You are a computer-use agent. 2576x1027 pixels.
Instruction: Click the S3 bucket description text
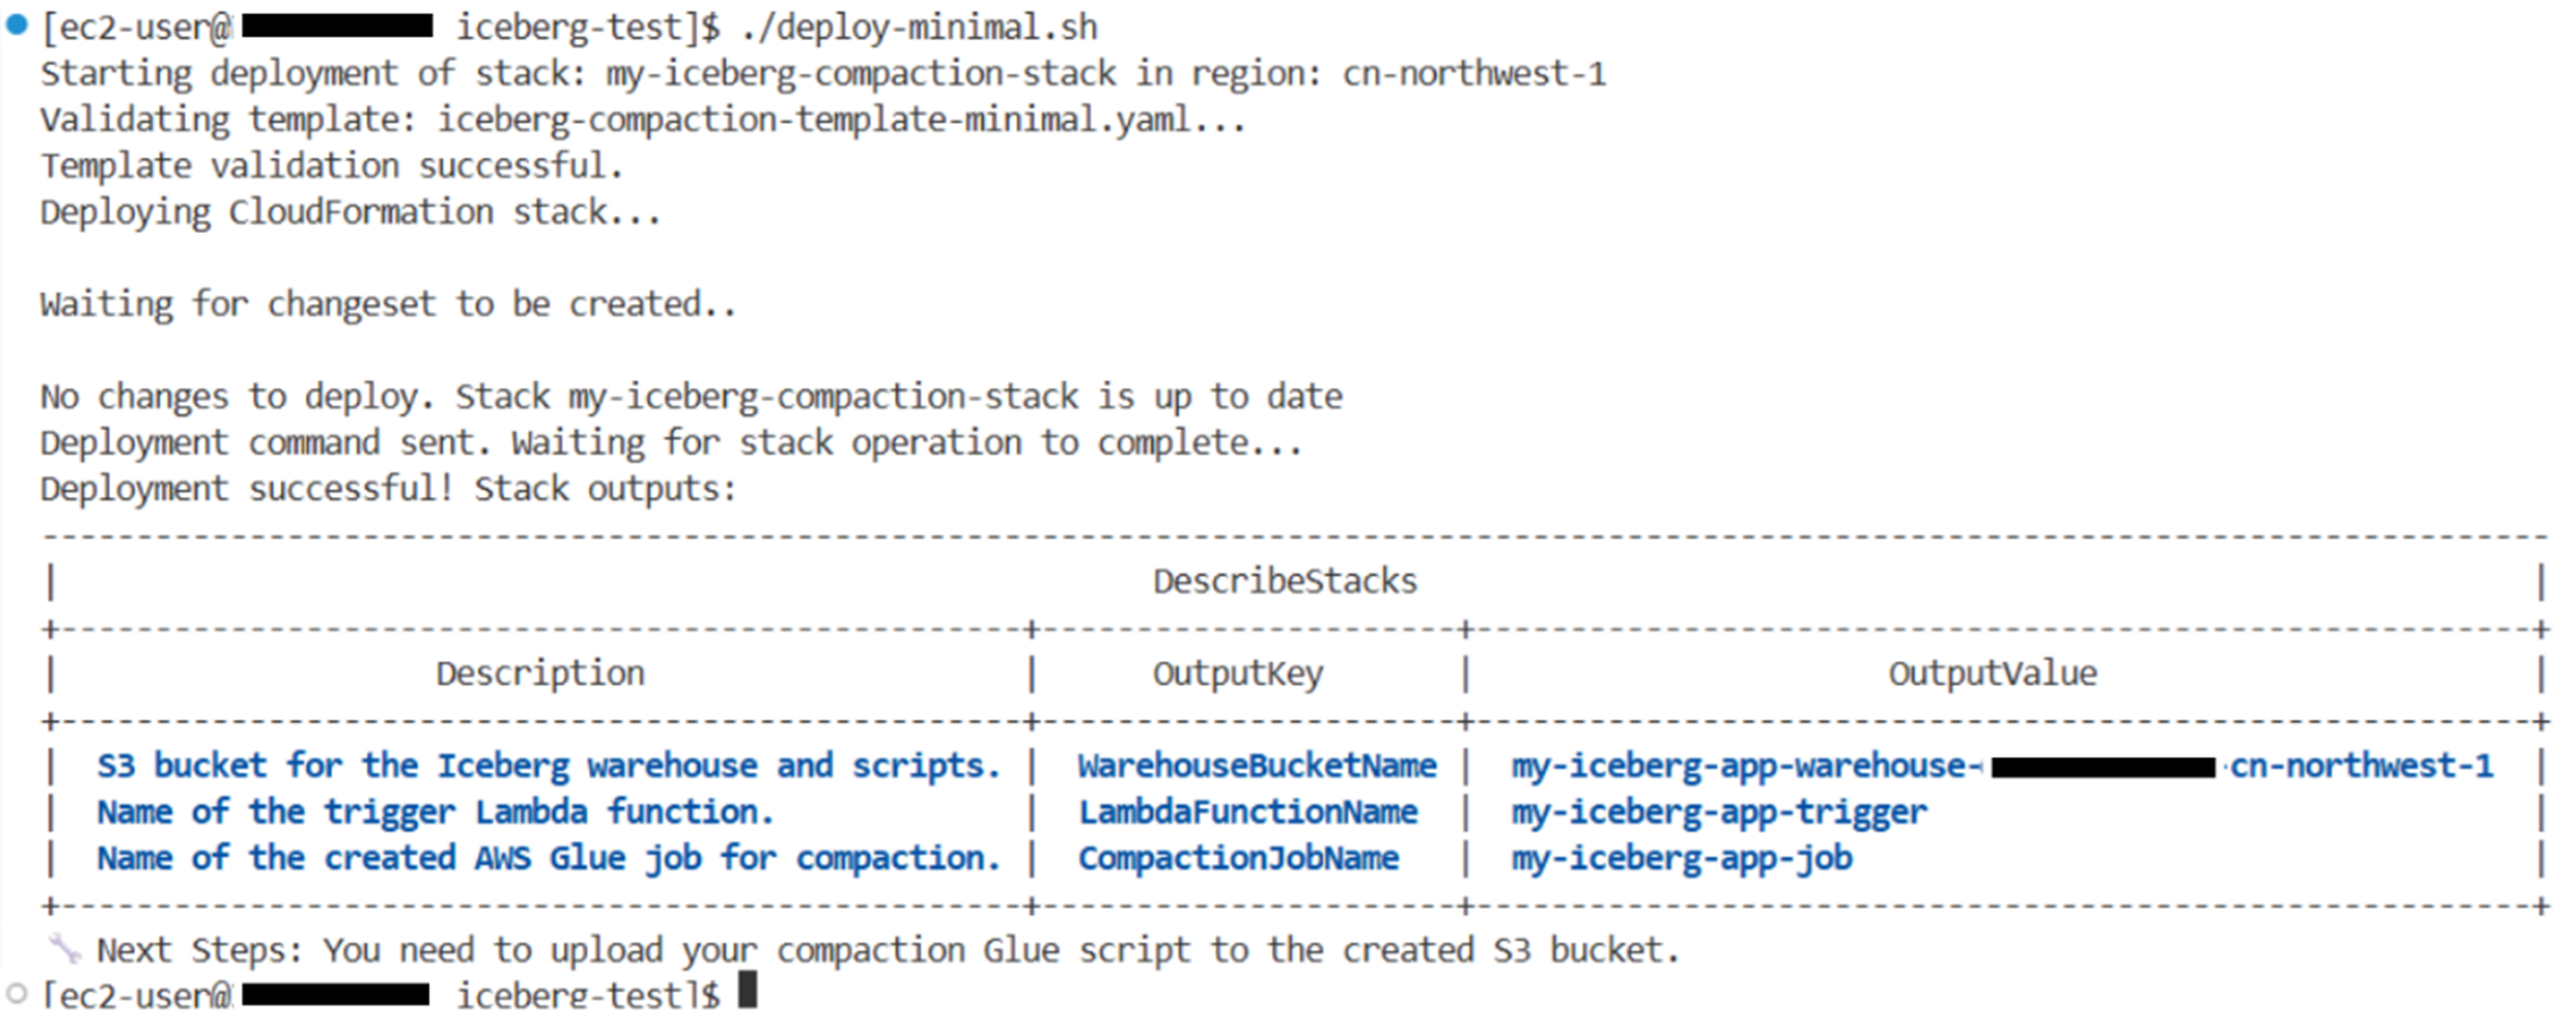pyautogui.click(x=548, y=766)
